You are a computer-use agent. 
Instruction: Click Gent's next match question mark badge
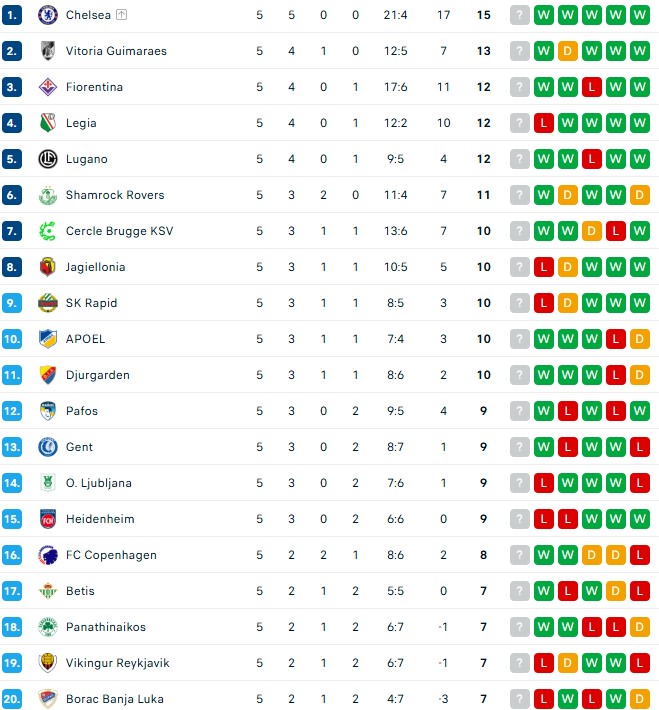click(x=520, y=447)
